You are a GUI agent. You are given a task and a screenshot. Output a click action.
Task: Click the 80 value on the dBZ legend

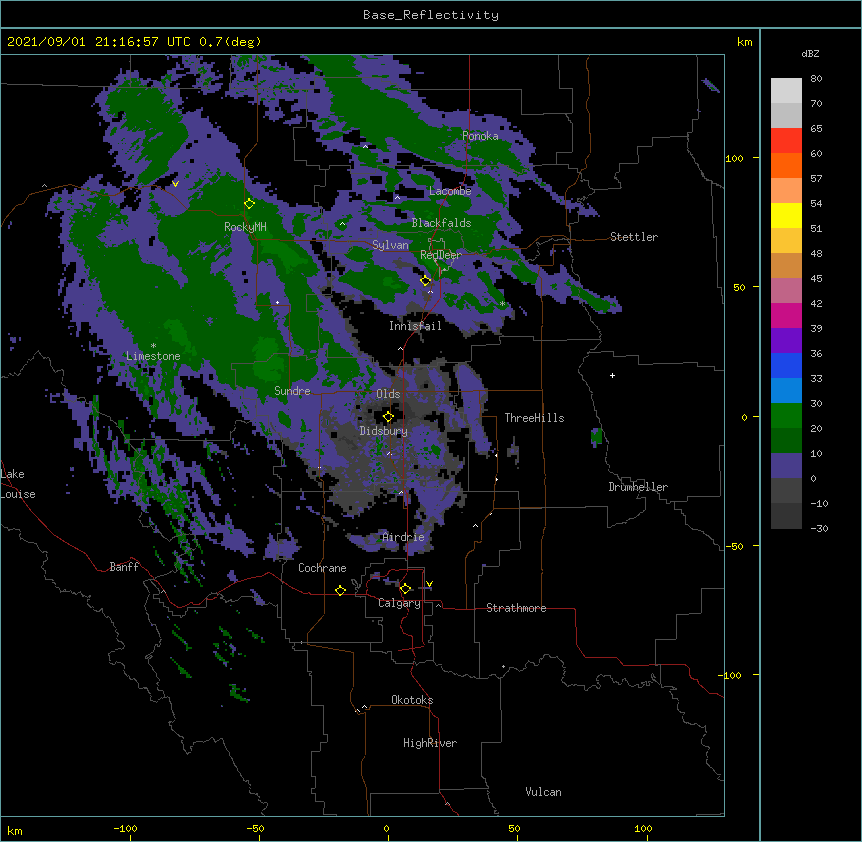pyautogui.click(x=816, y=79)
